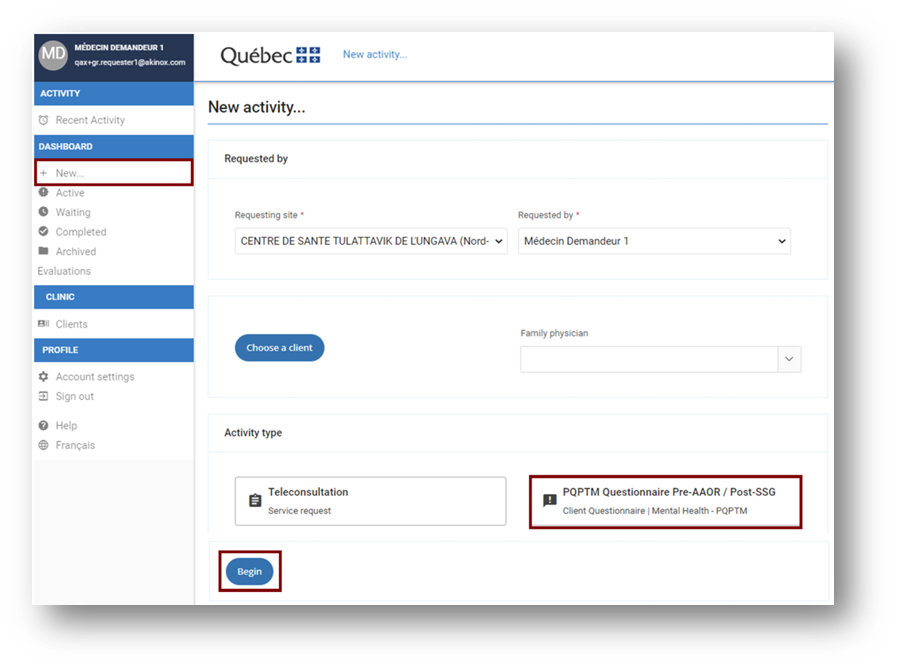899x670 pixels.
Task: Select New... in the Dashboard menu
Action: coord(114,173)
